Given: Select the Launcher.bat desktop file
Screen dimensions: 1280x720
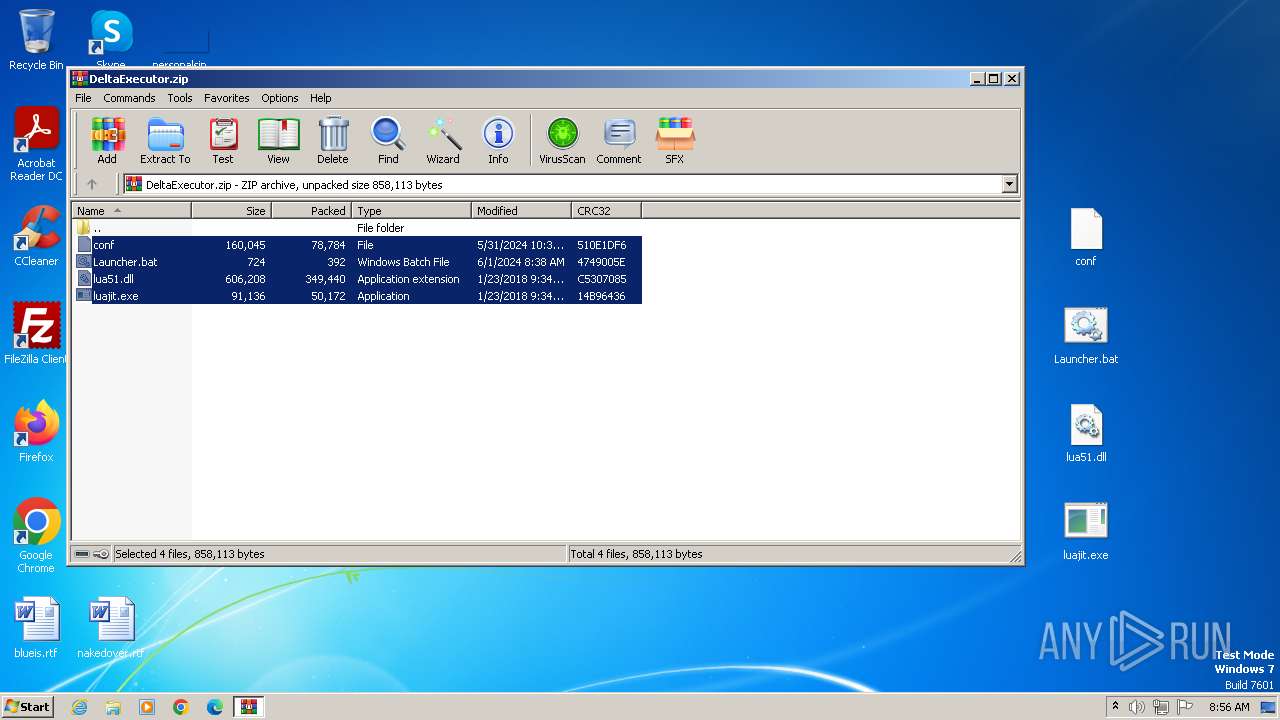Looking at the screenshot, I should pyautogui.click(x=1085, y=335).
